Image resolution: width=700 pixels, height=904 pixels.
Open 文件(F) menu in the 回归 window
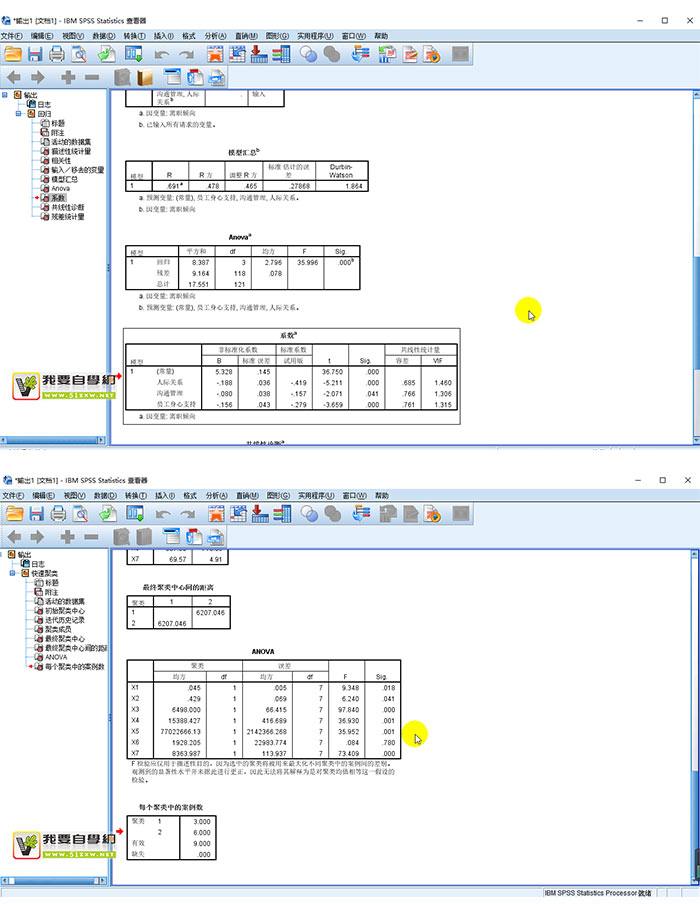[12, 36]
